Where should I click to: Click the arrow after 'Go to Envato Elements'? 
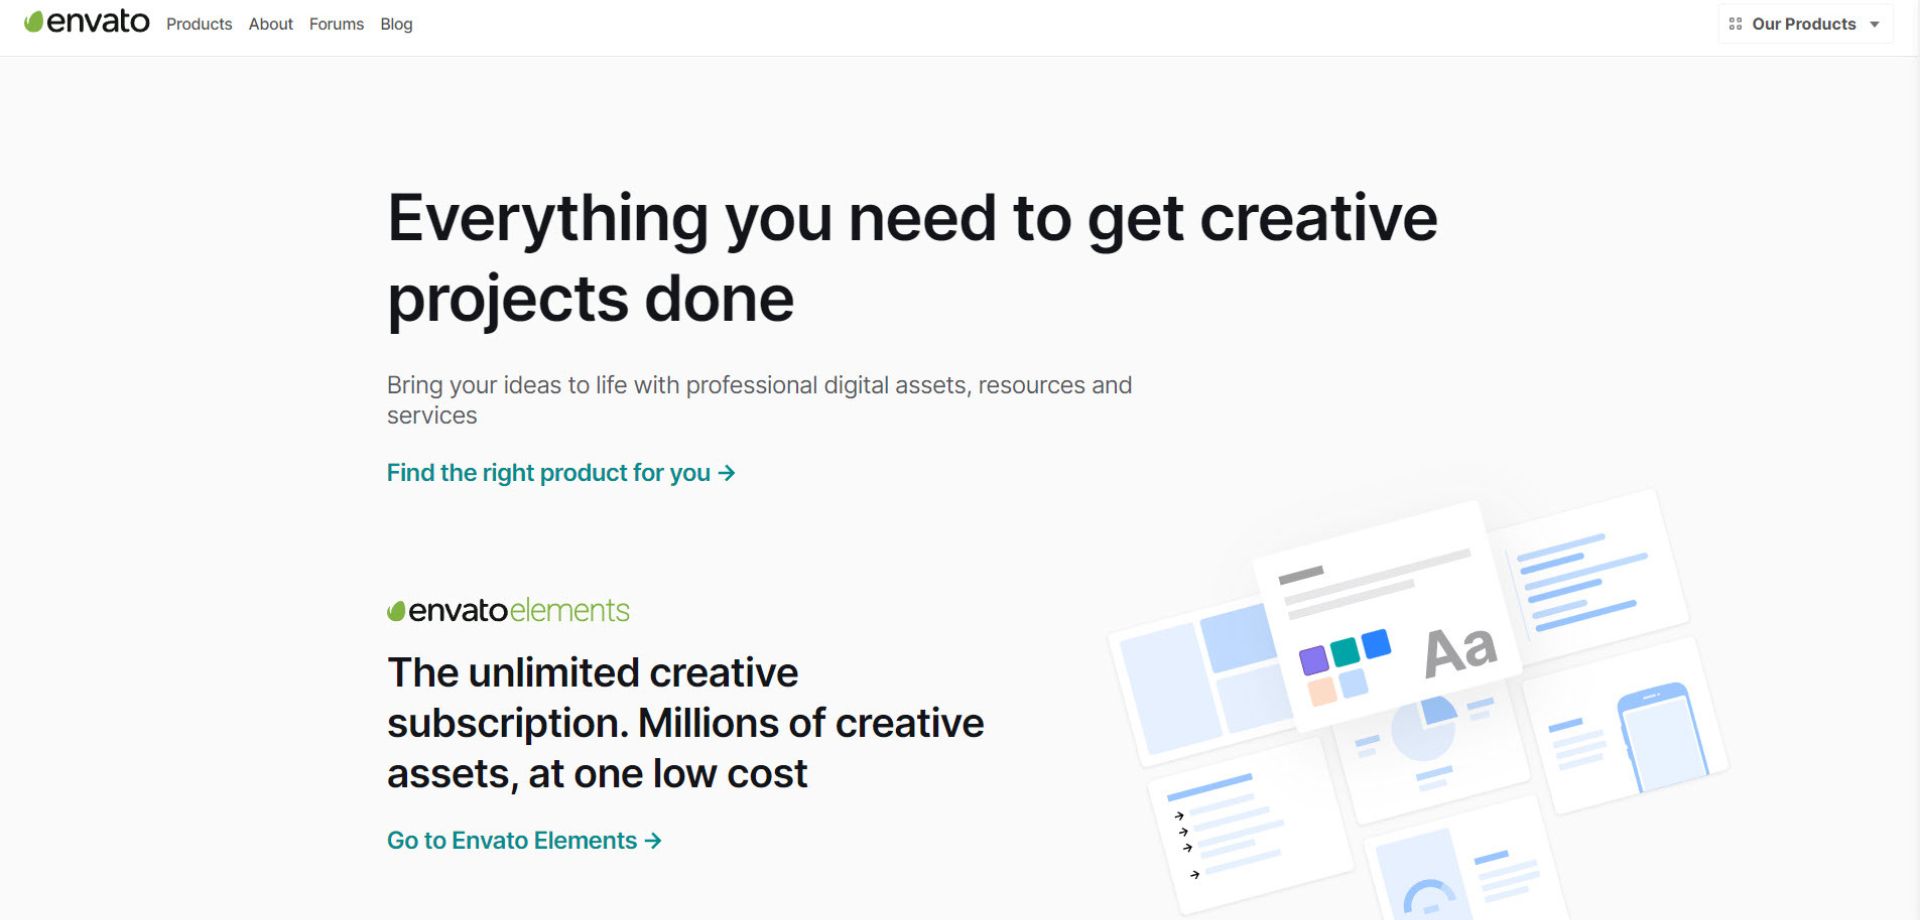(653, 841)
